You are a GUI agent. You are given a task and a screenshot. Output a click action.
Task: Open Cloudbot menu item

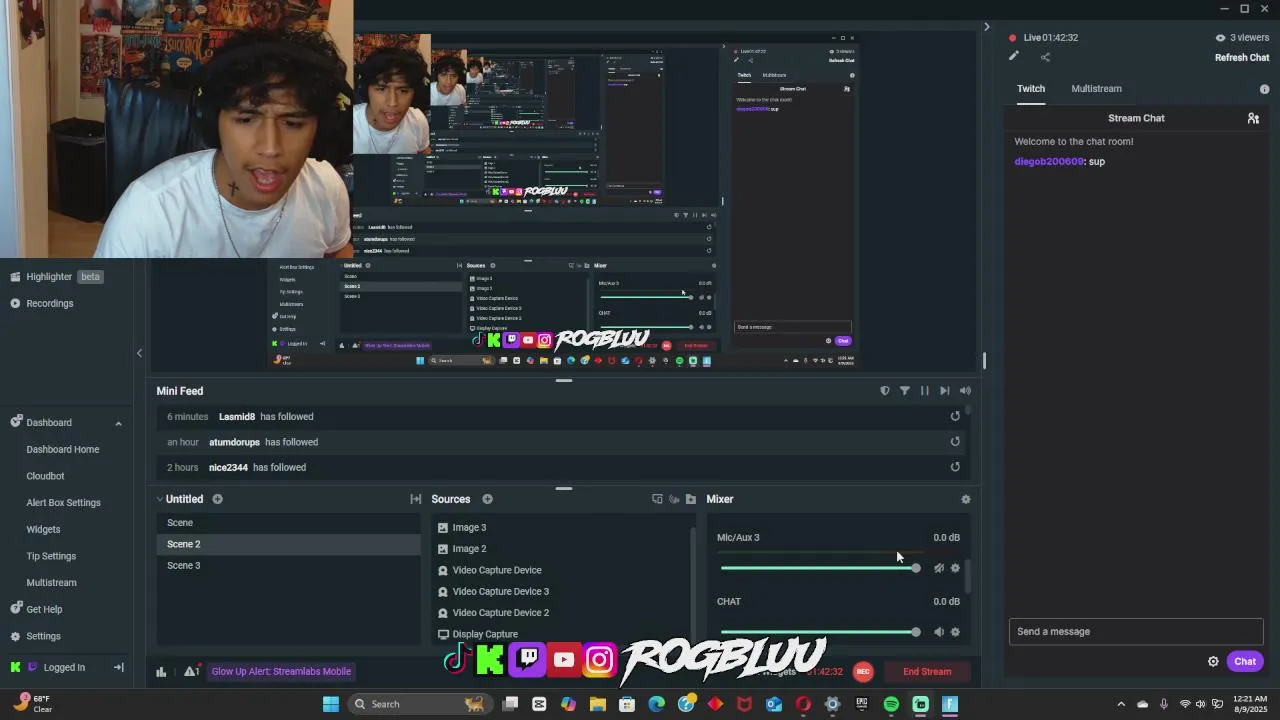[x=45, y=476]
